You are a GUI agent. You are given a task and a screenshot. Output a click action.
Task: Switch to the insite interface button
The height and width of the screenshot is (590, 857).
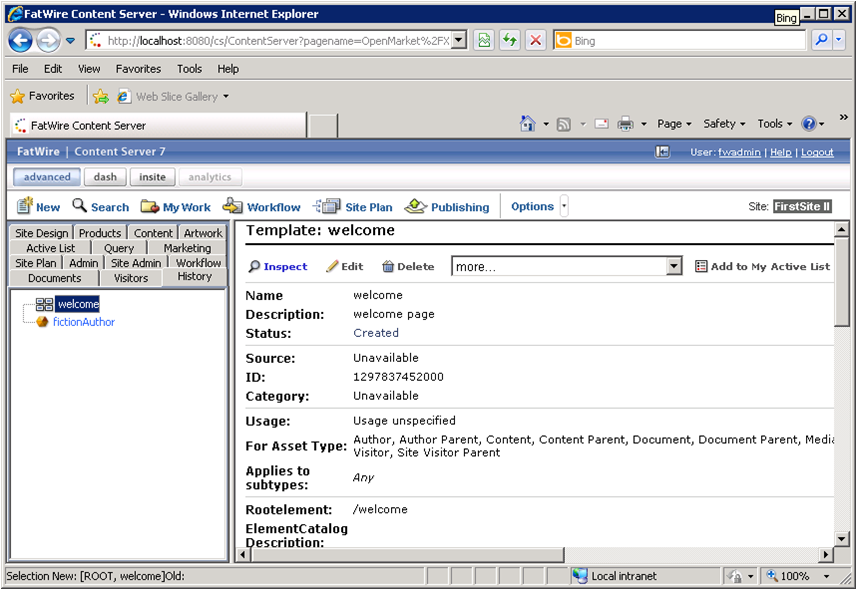152,177
